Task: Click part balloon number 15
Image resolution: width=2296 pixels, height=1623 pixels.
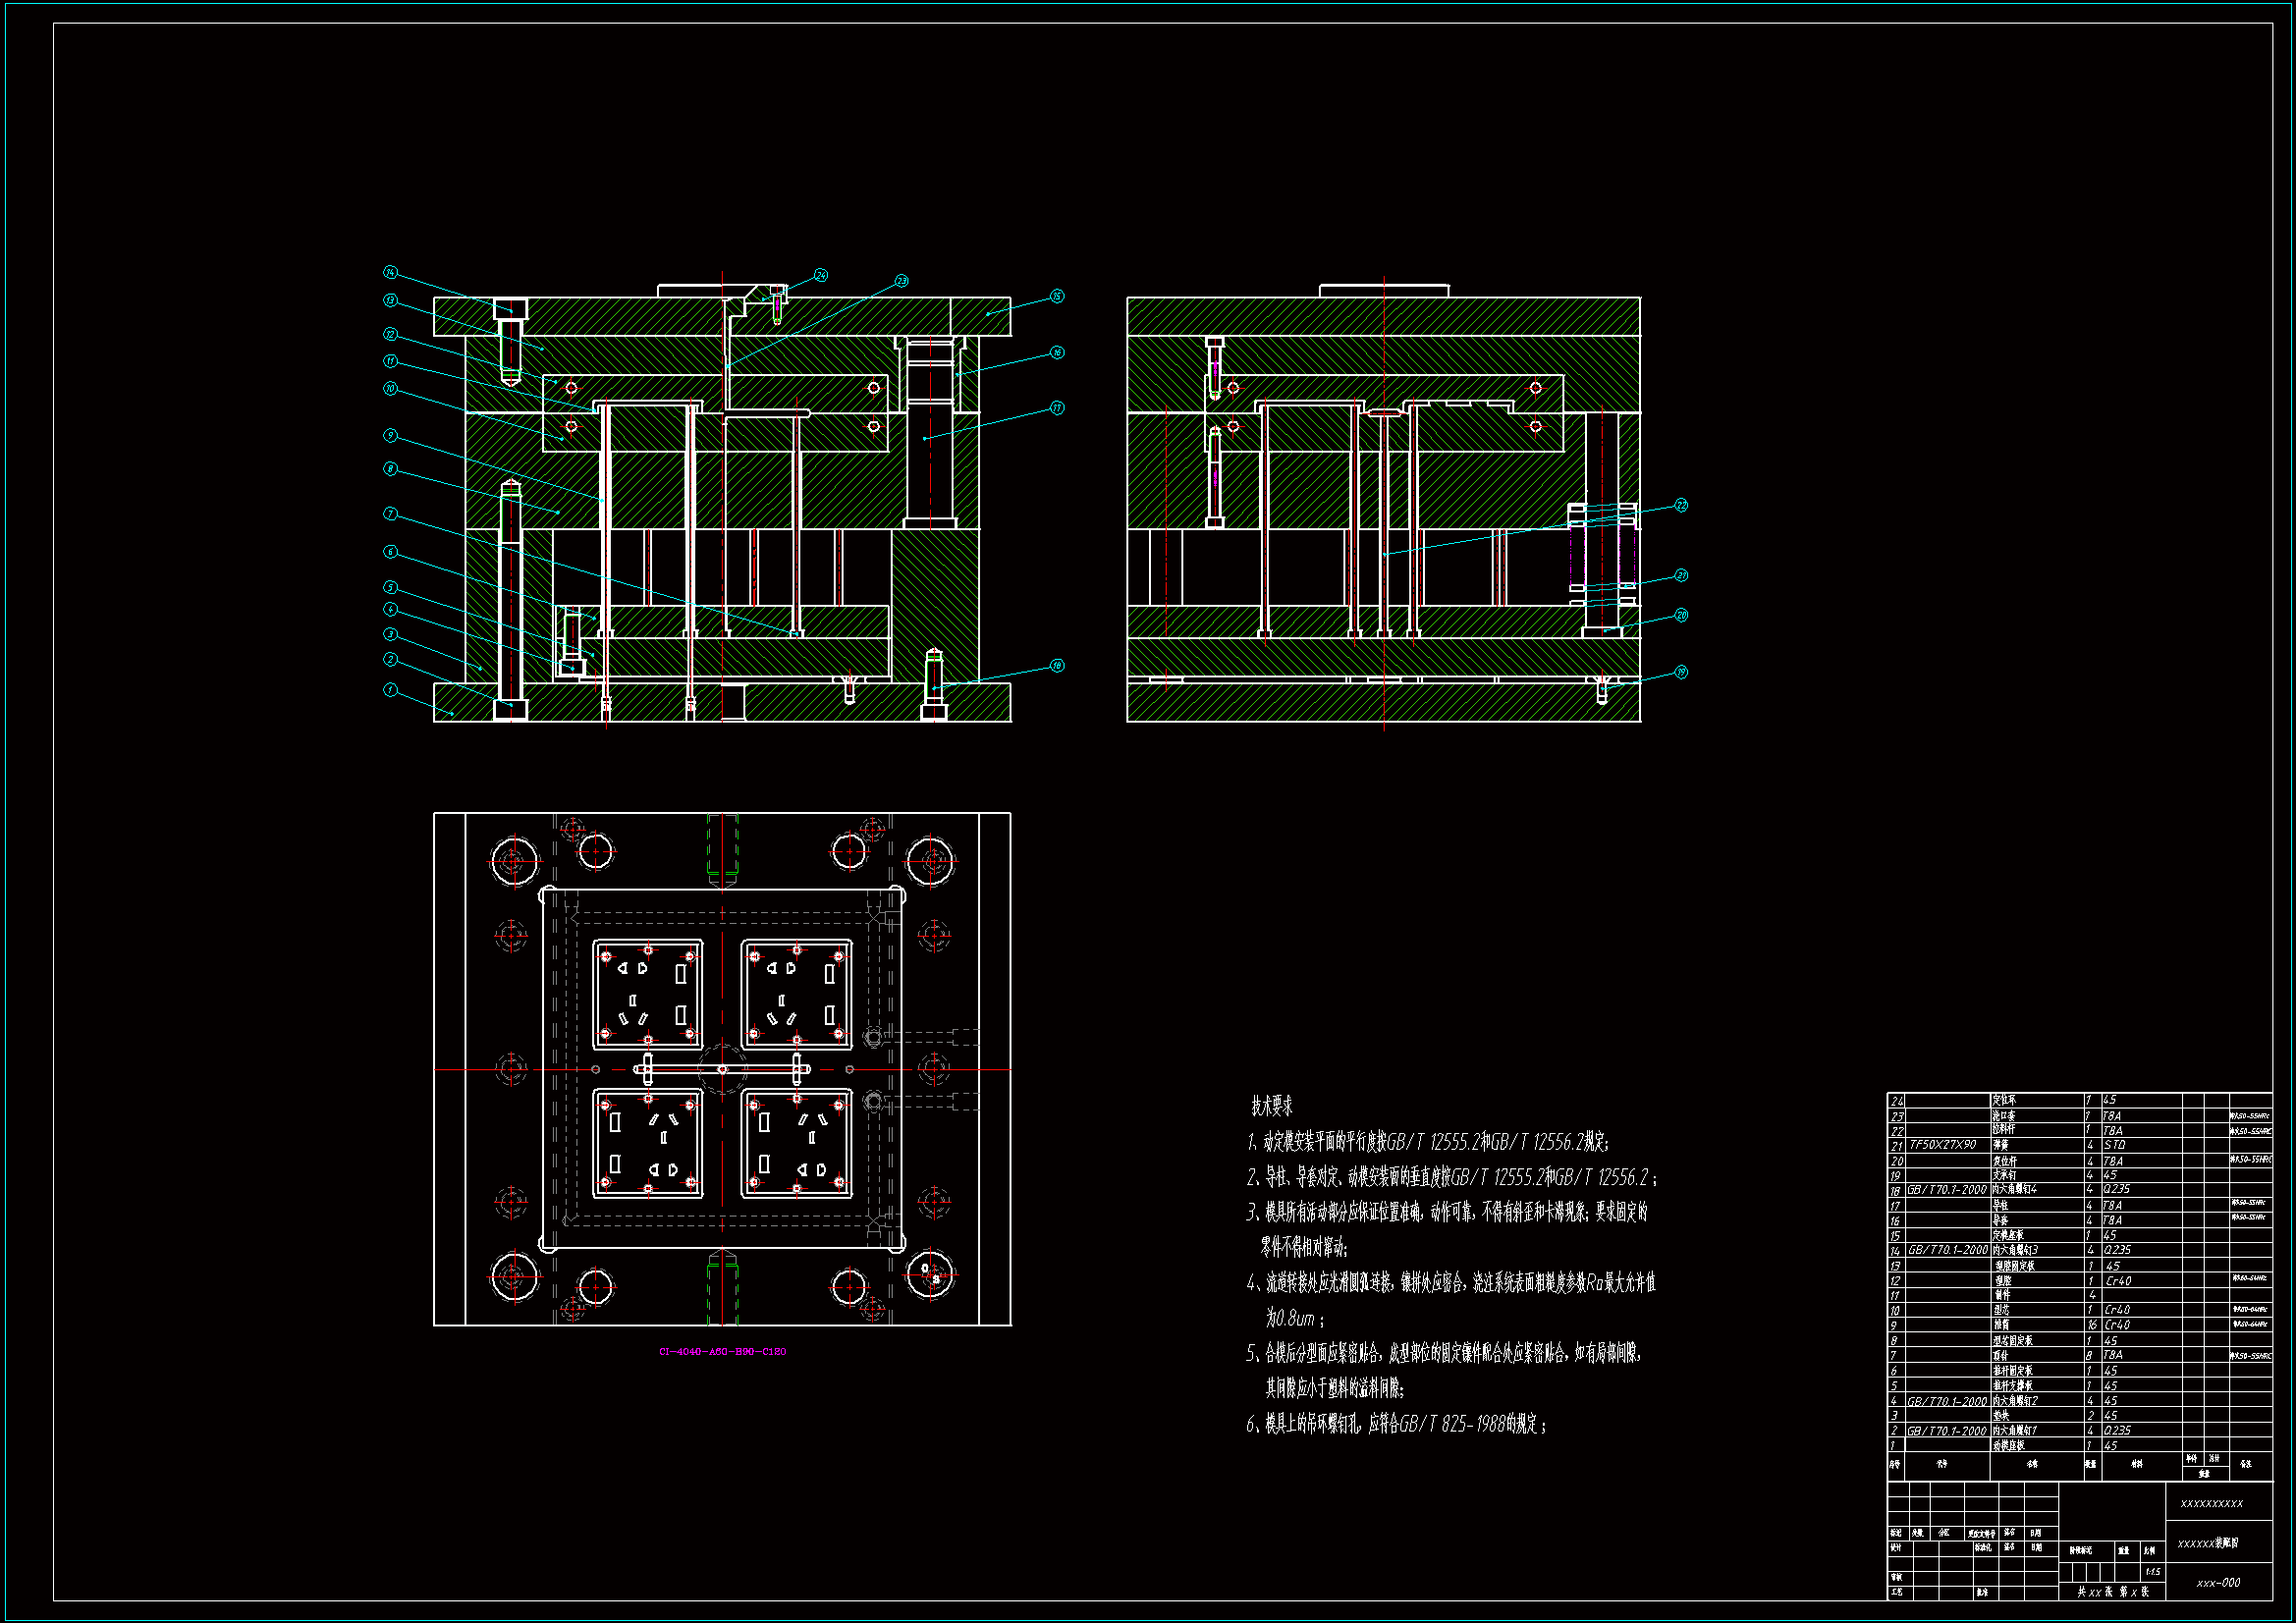Action: [1057, 296]
